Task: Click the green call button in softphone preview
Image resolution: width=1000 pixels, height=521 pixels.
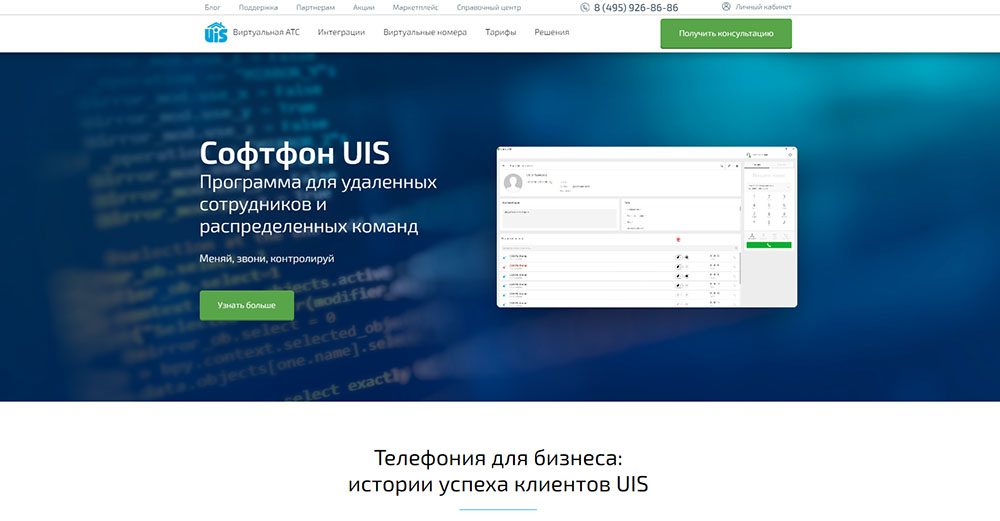Action: [768, 244]
